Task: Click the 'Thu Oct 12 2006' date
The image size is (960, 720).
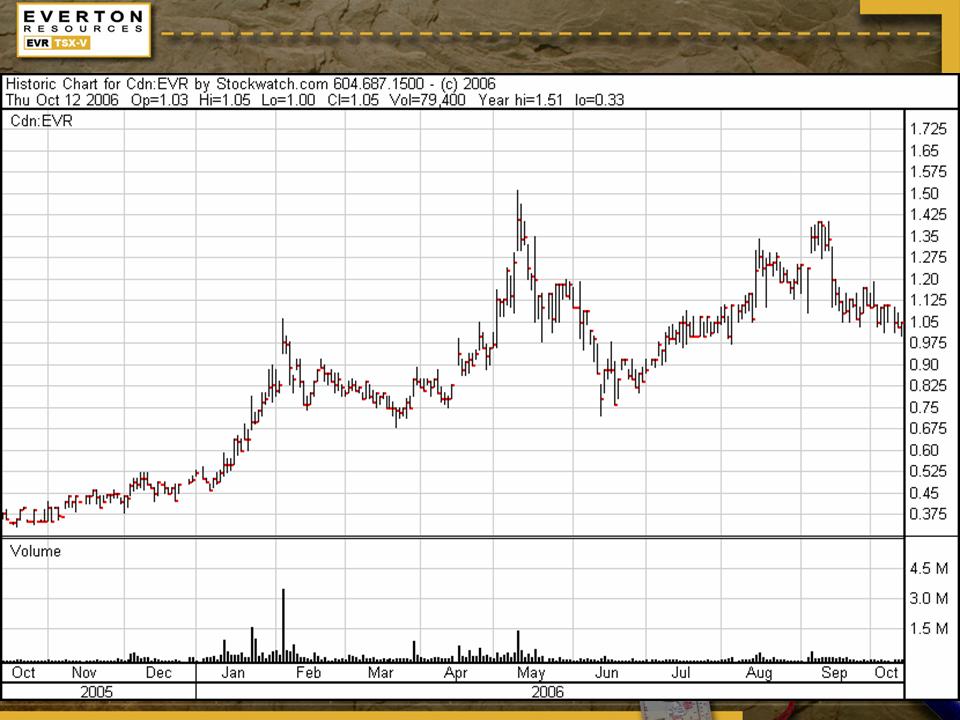Action: tap(62, 100)
